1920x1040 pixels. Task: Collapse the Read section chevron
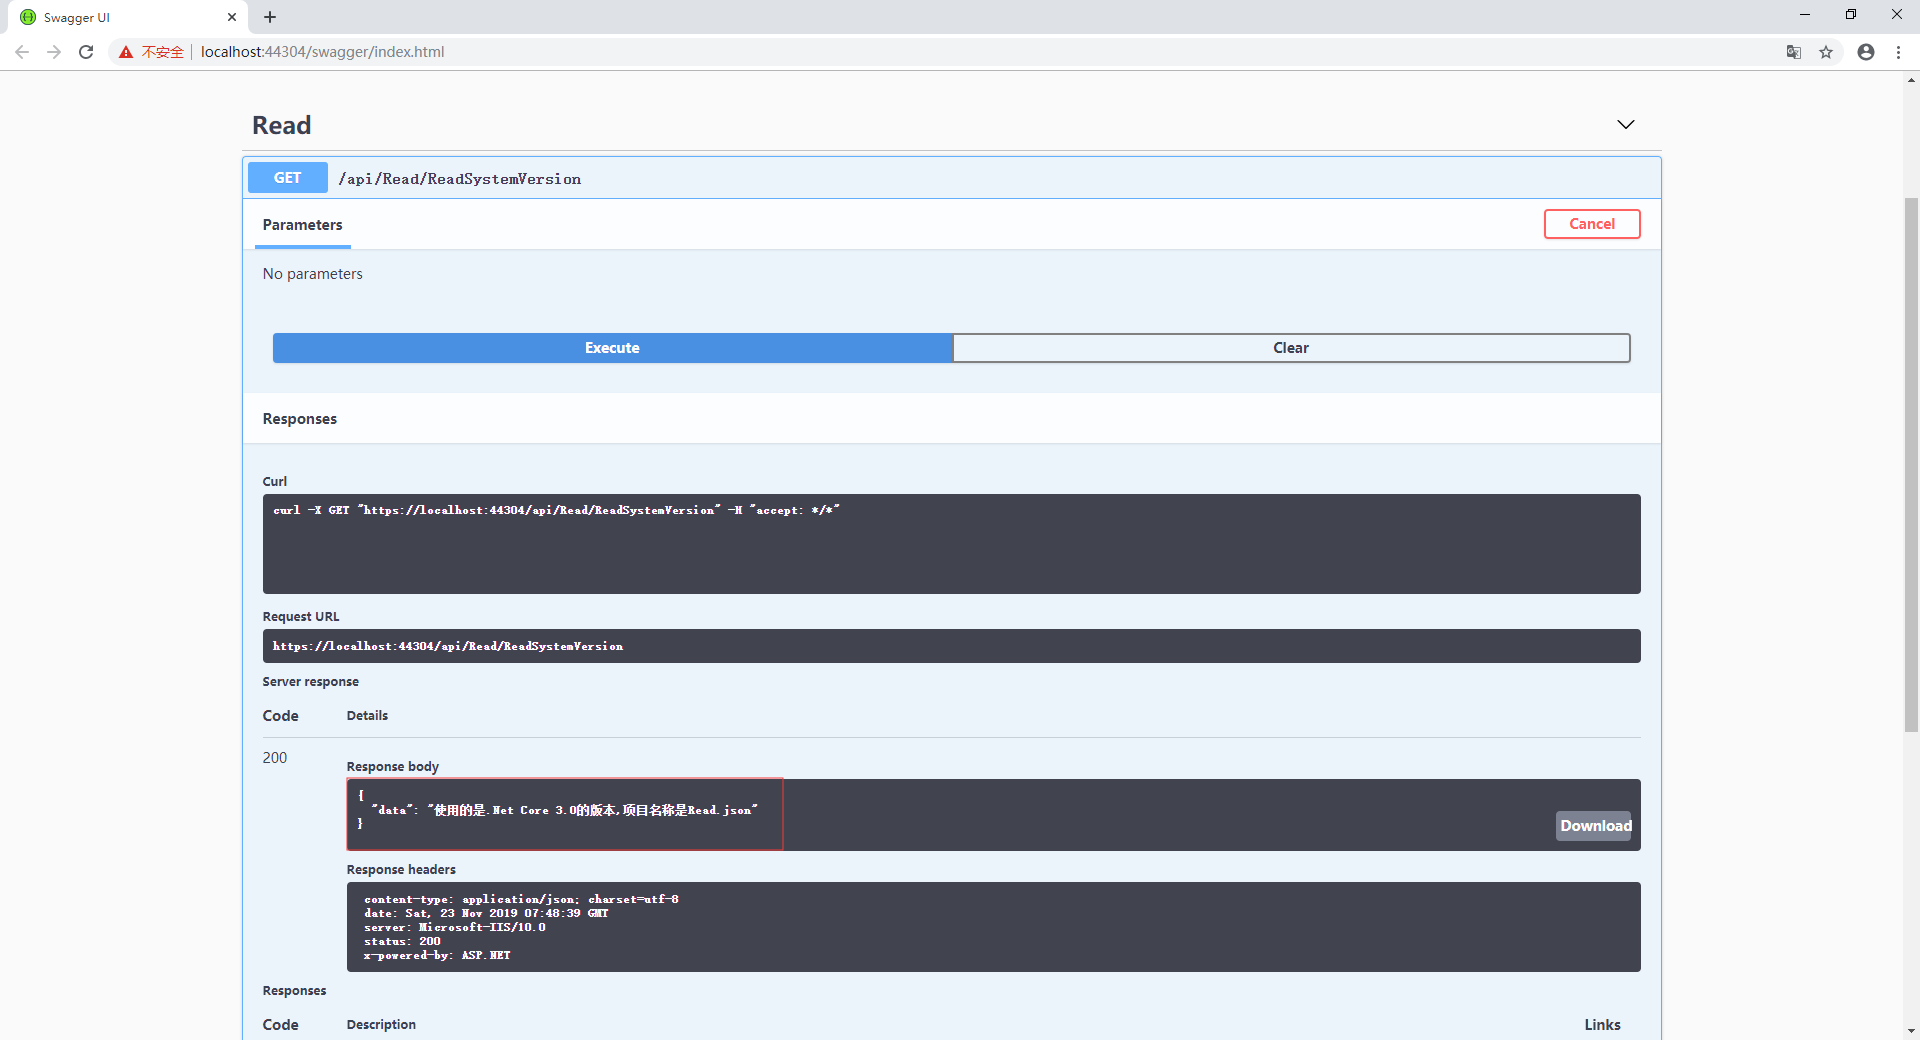[1625, 125]
